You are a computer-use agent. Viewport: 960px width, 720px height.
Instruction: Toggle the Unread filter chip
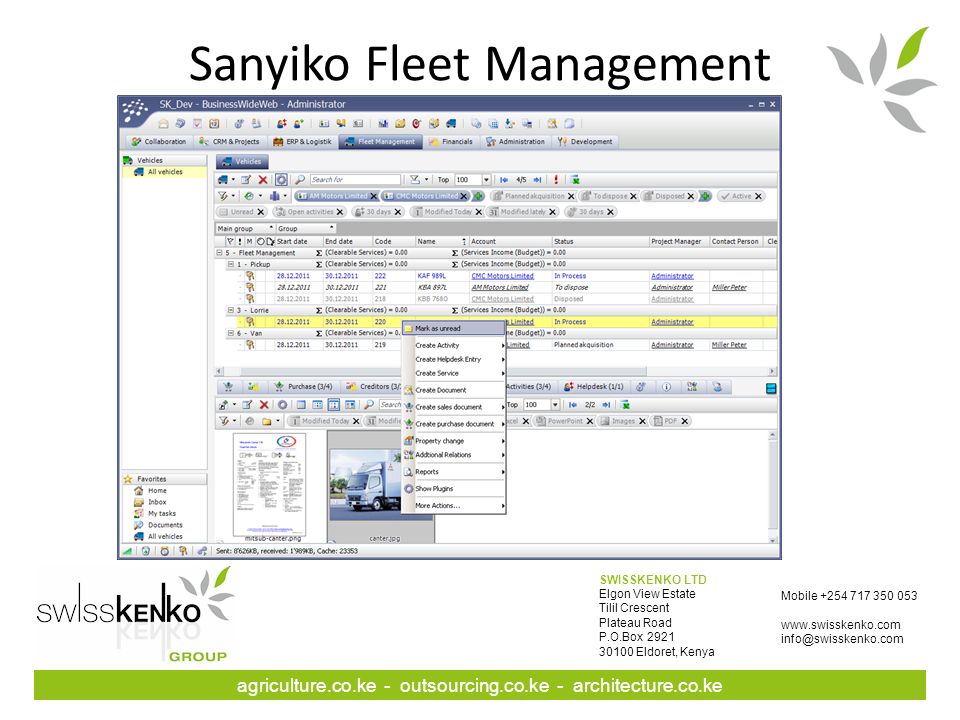pos(241,212)
